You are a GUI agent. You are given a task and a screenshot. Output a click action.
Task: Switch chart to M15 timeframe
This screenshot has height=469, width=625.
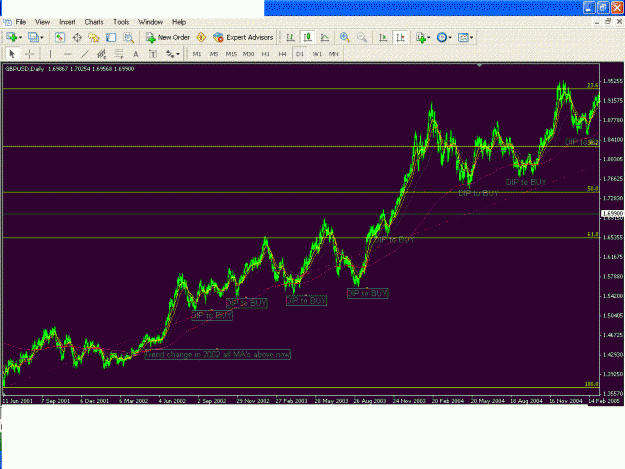(x=231, y=54)
